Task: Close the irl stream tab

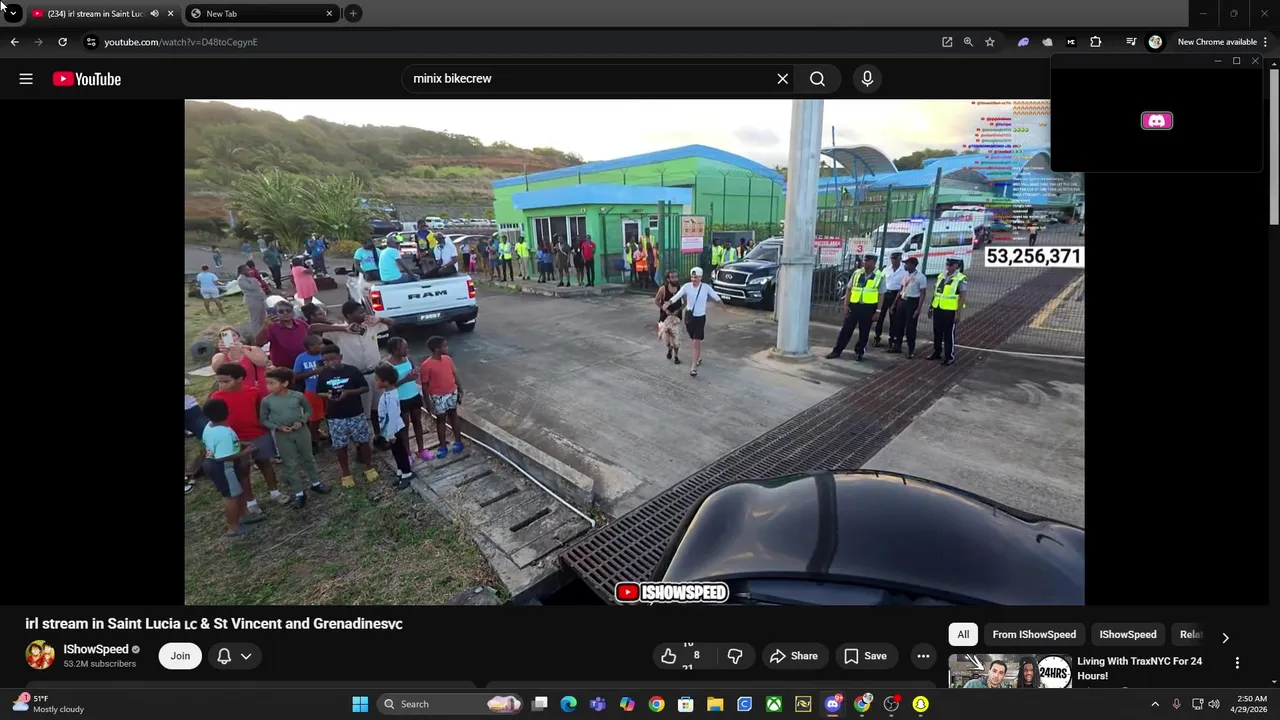Action: (170, 13)
